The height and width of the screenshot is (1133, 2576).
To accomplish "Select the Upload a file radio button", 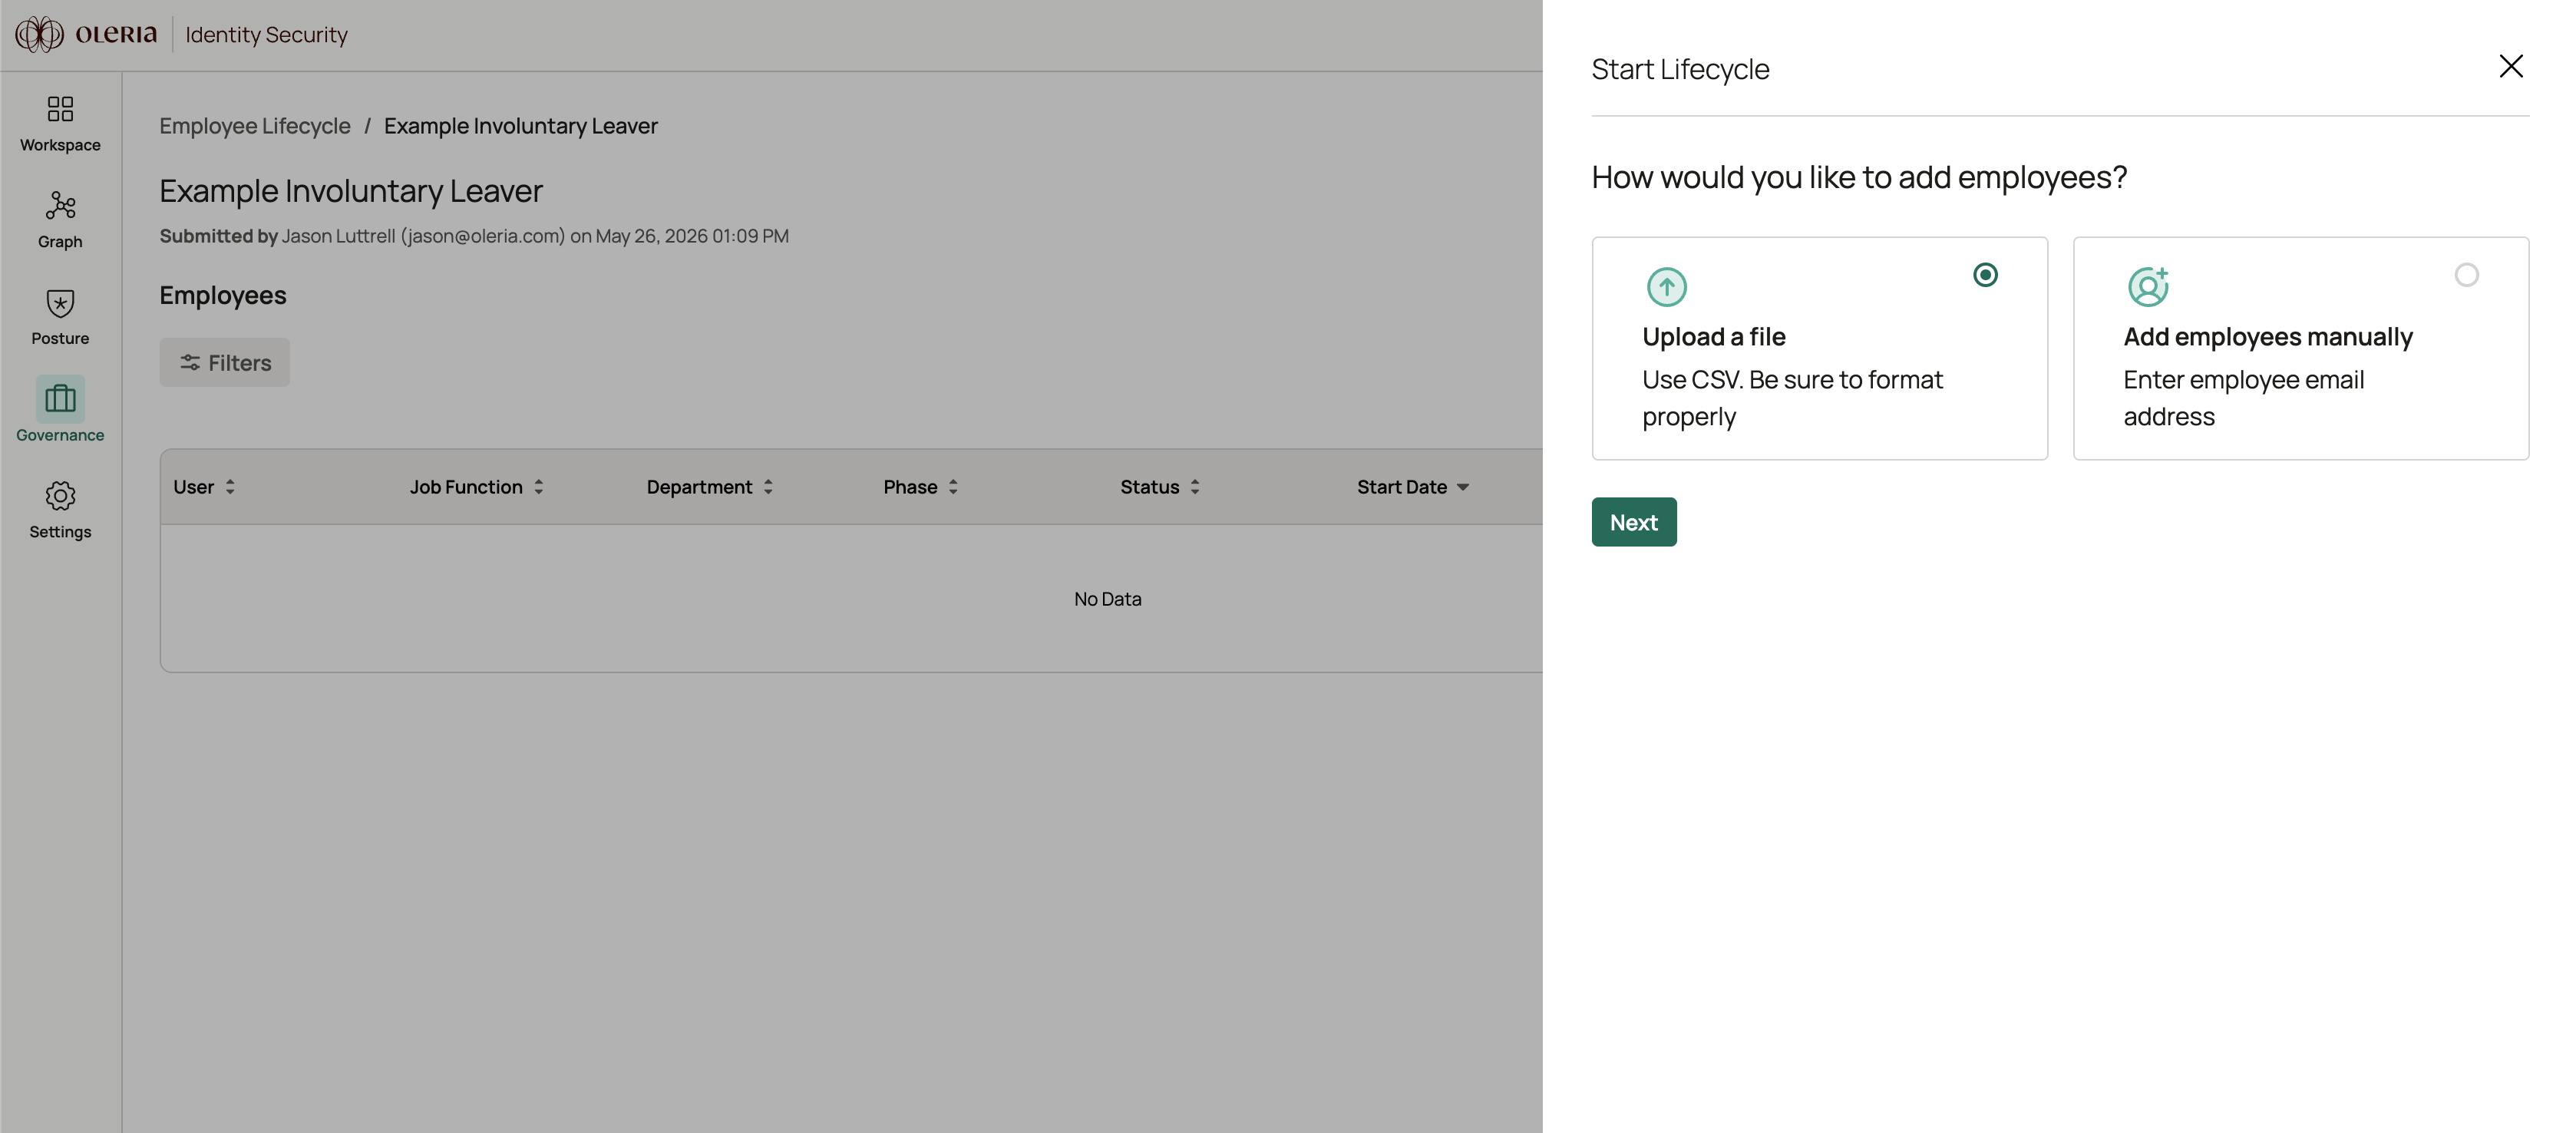I will coord(1985,275).
